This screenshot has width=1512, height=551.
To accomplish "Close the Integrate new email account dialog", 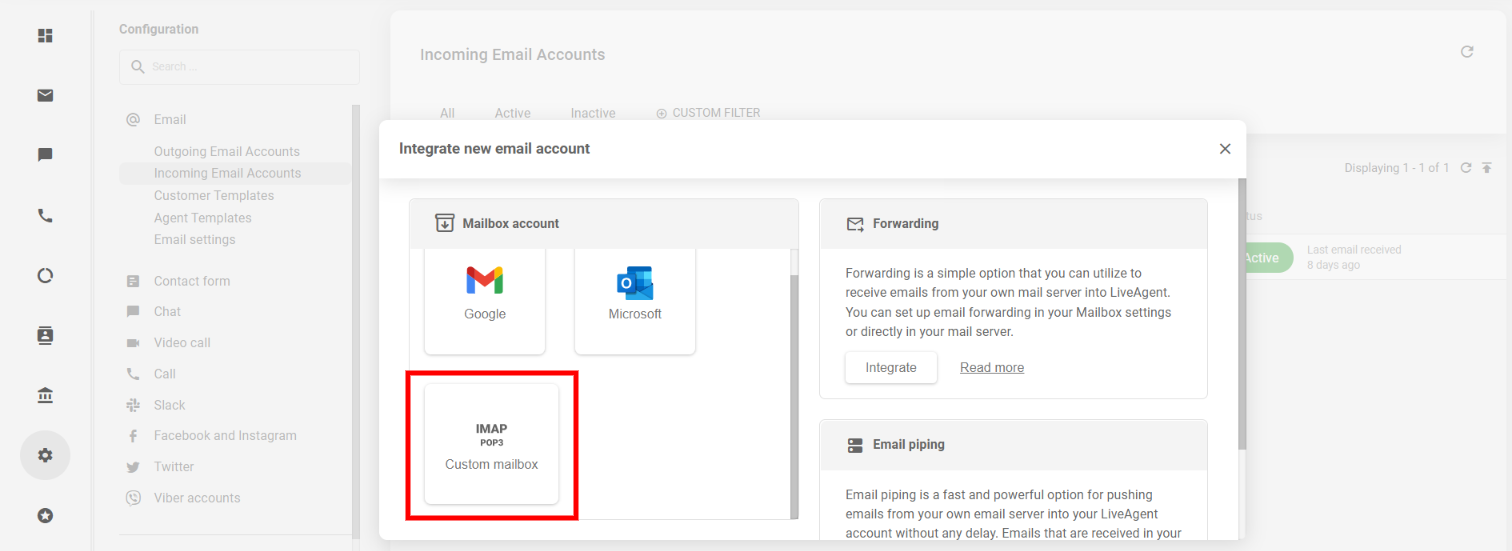I will coord(1225,149).
